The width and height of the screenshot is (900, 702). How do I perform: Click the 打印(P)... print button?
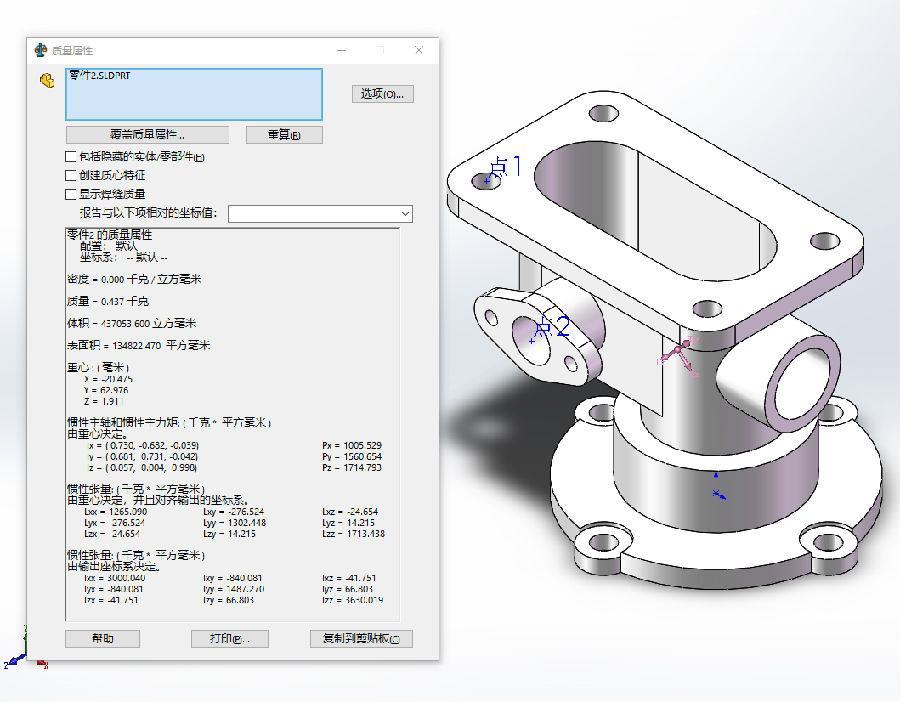229,639
